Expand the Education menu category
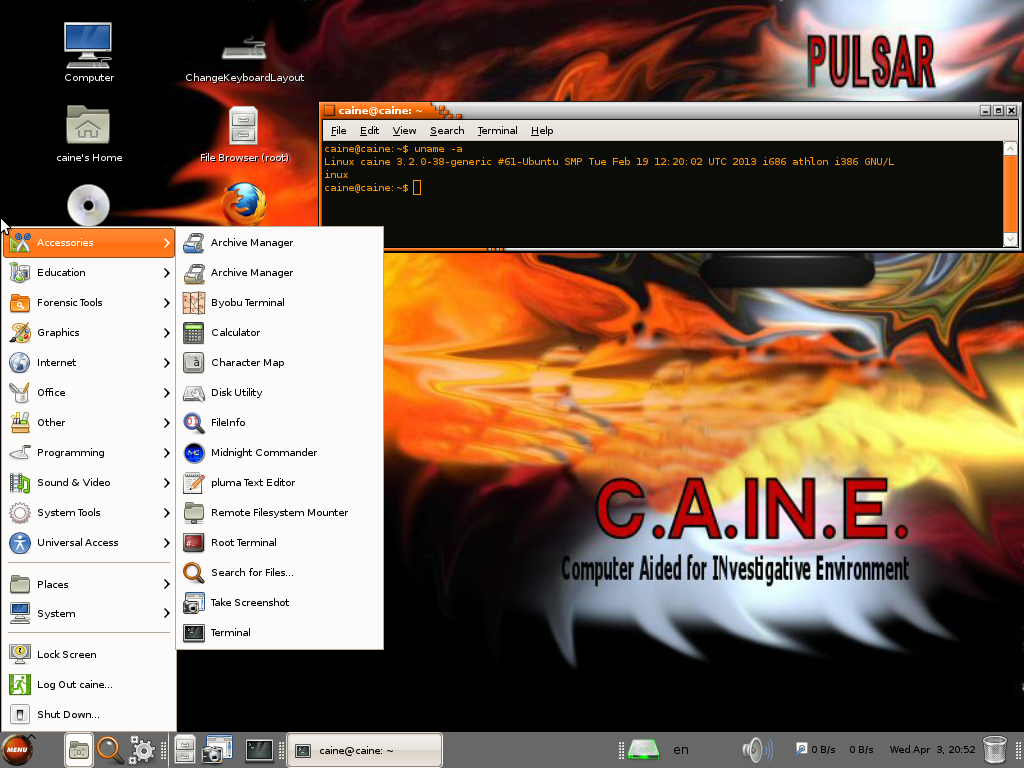This screenshot has width=1024, height=768. tap(89, 272)
